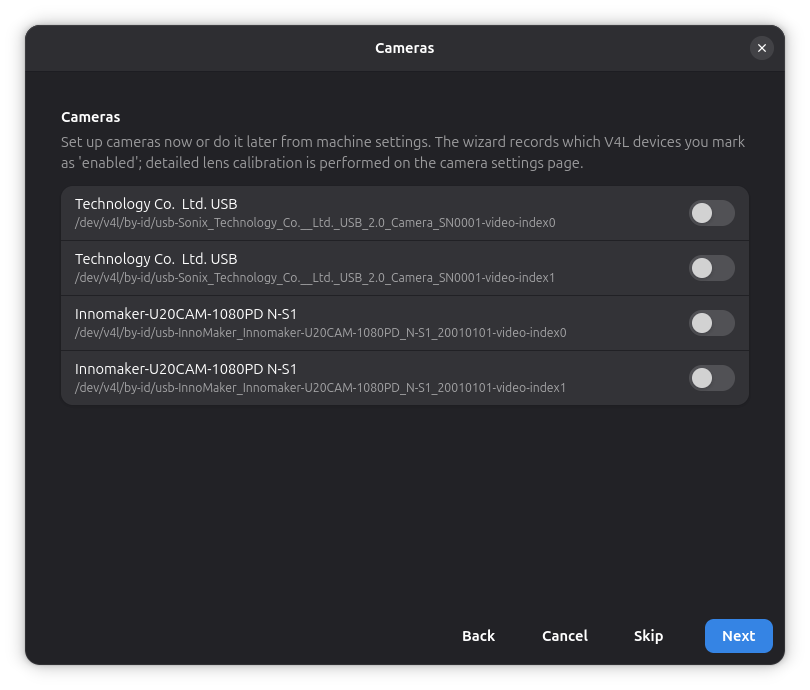
Task: Skip the camera setup step
Action: point(648,636)
